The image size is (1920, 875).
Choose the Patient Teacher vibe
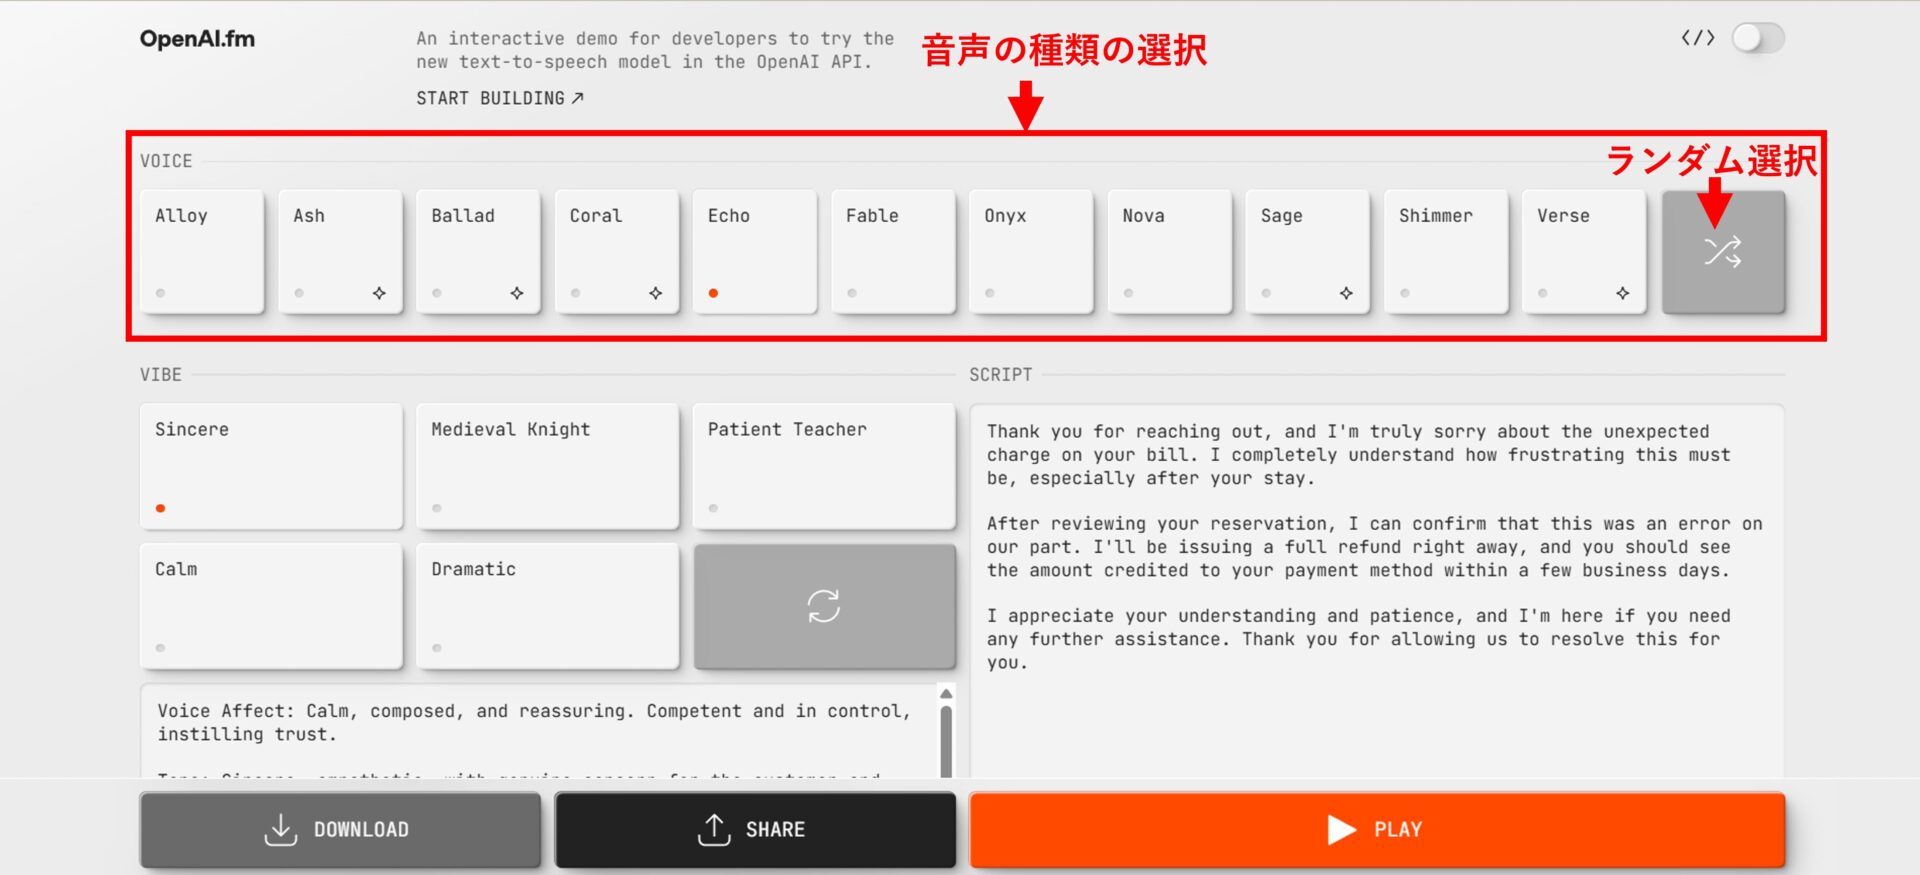point(824,466)
